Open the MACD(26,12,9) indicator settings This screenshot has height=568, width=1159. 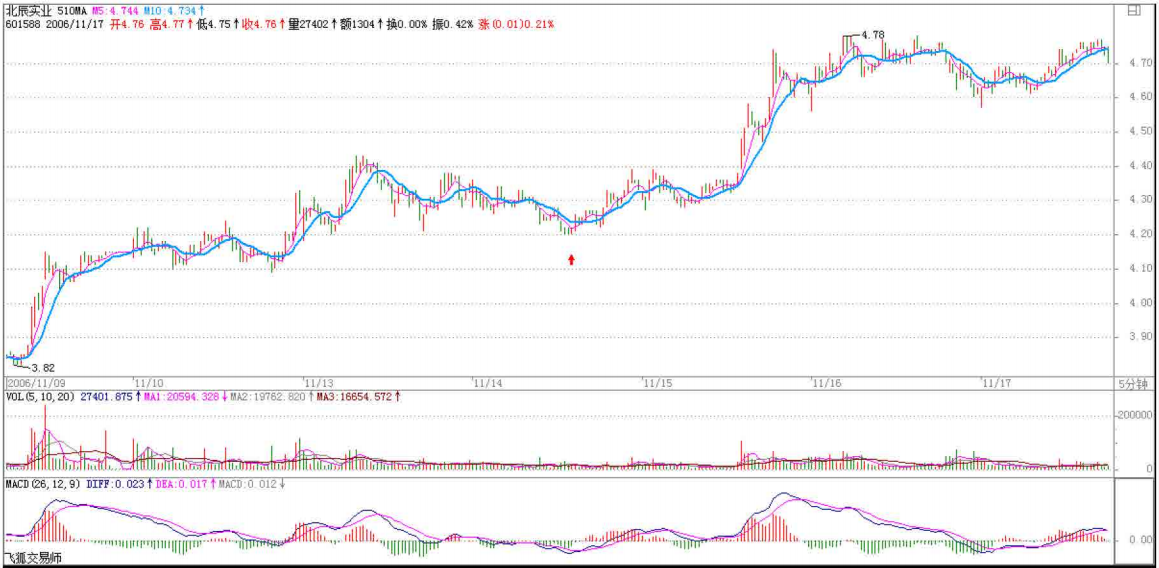click(x=43, y=485)
